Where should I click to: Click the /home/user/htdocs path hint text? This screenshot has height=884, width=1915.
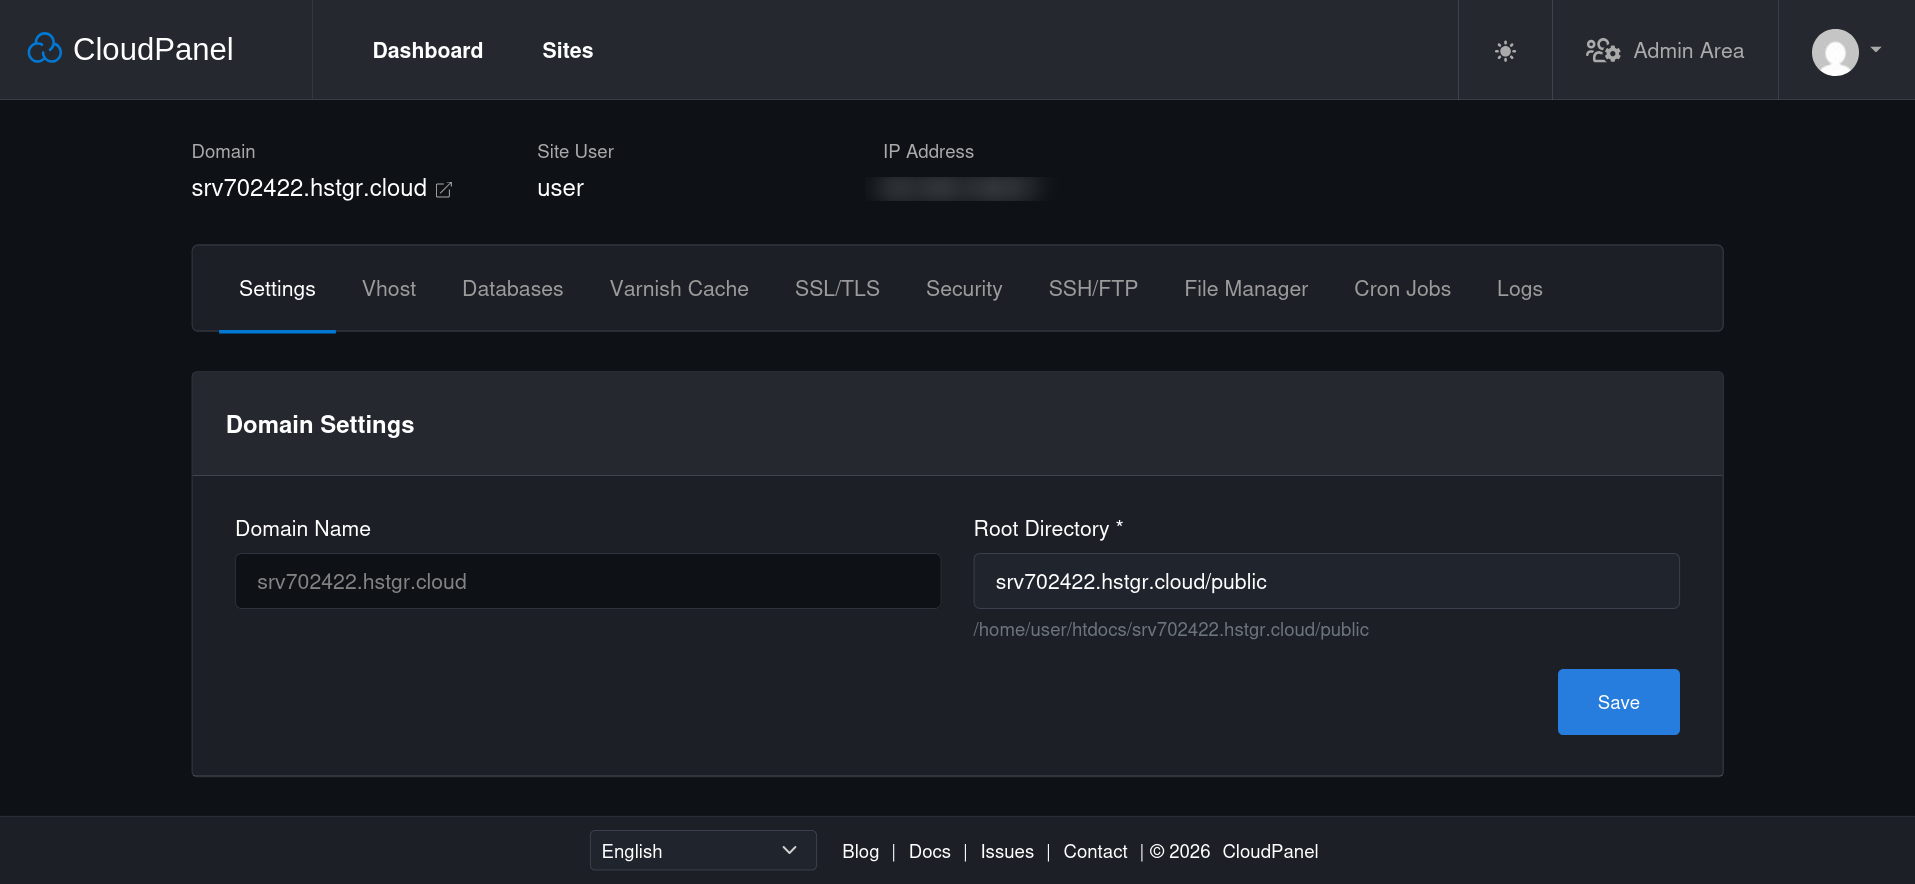(1171, 630)
